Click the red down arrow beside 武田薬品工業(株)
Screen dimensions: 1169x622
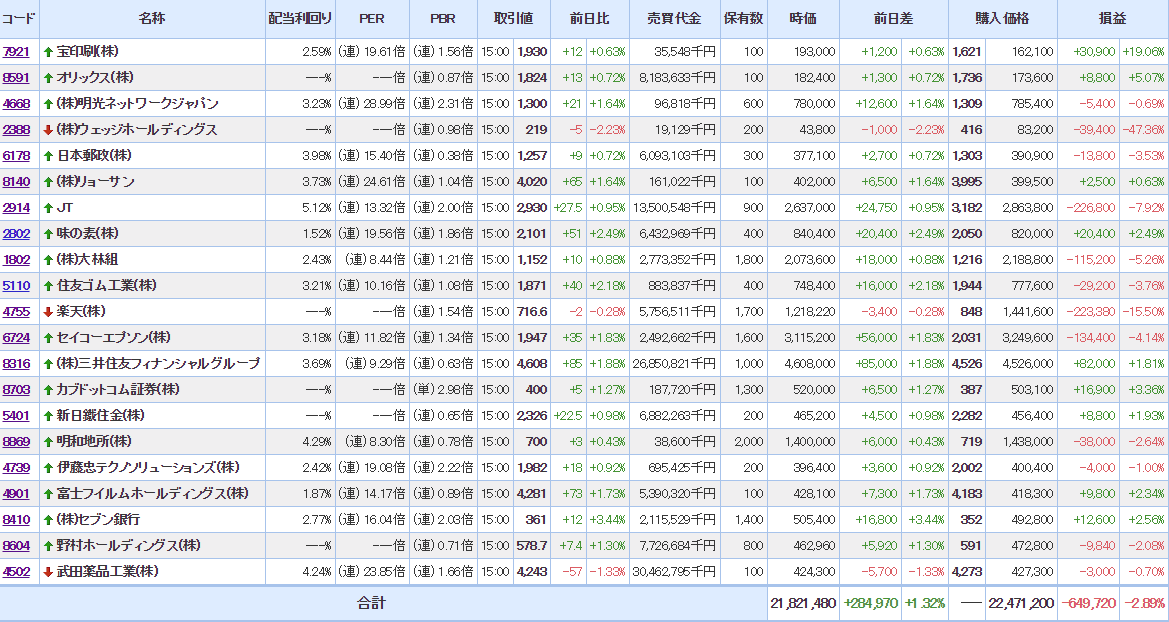point(48,571)
